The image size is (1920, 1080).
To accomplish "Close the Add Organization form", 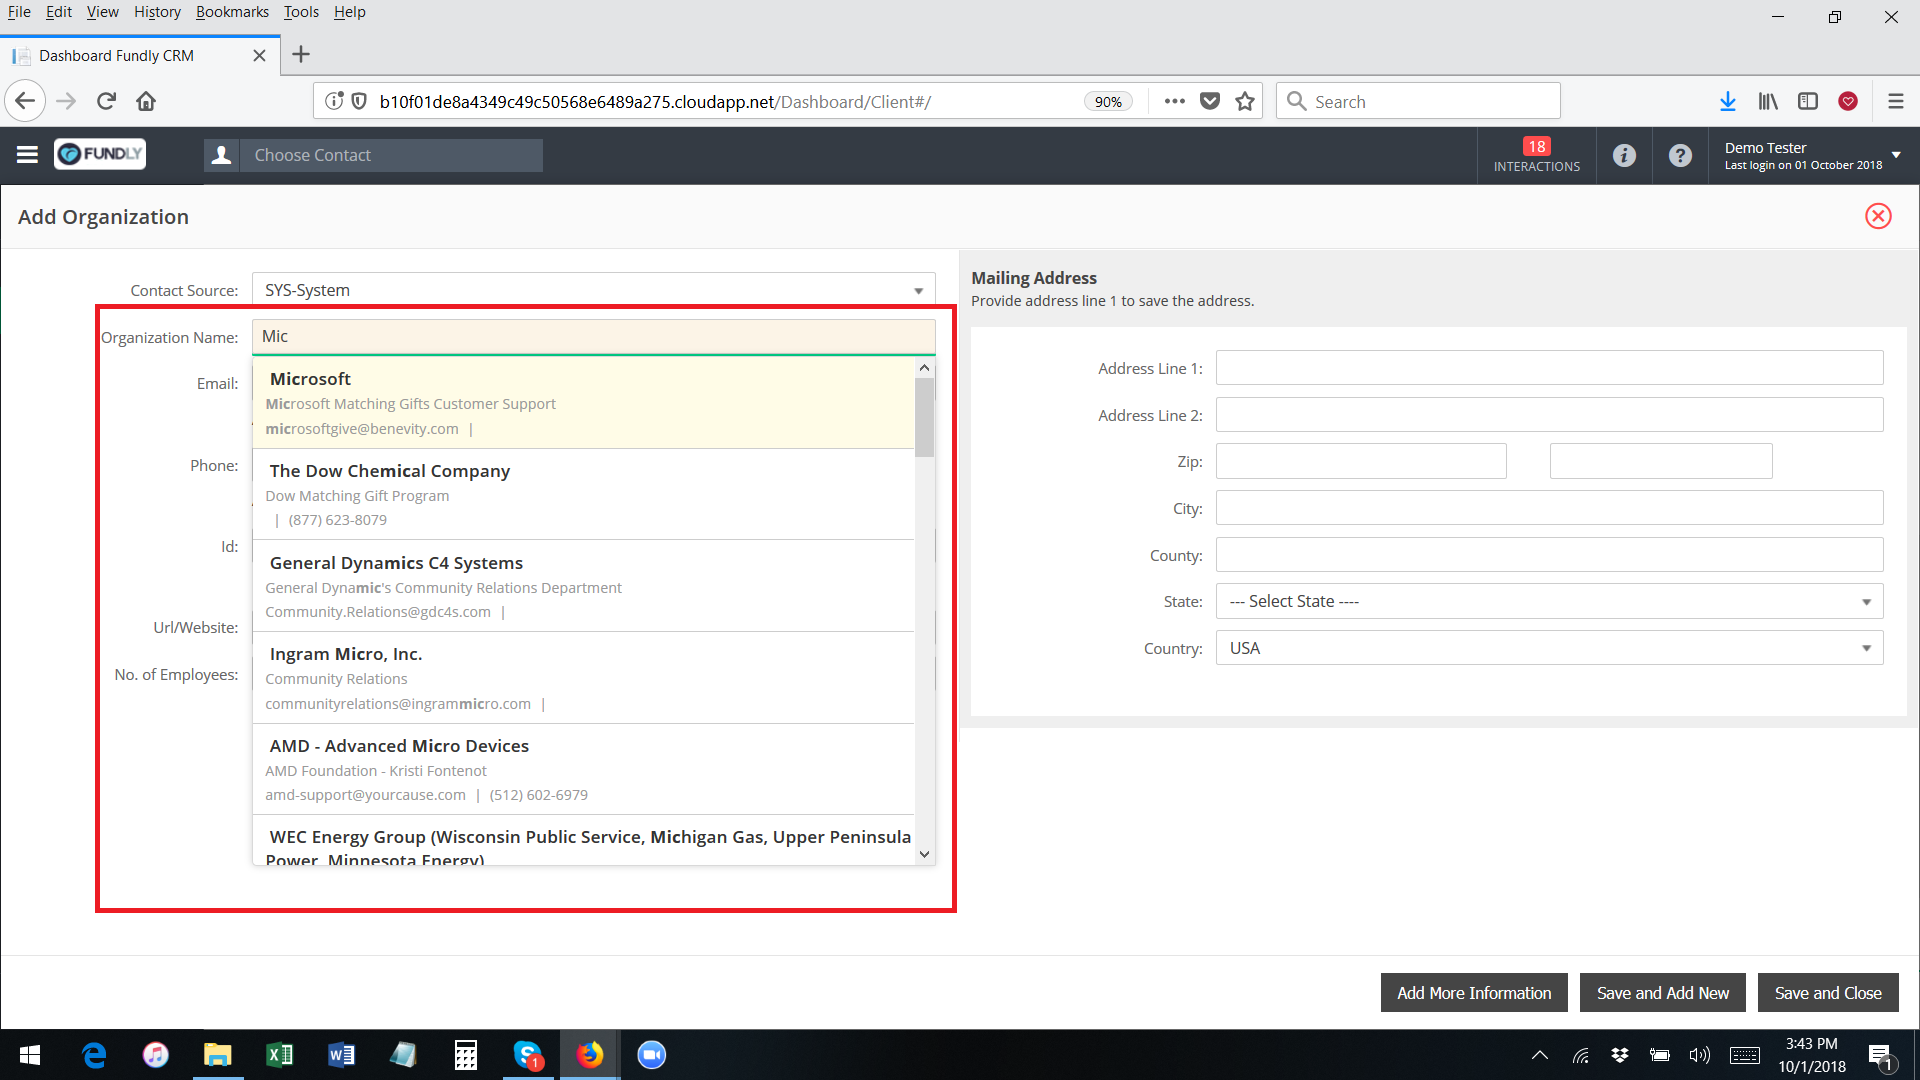I will click(1878, 216).
